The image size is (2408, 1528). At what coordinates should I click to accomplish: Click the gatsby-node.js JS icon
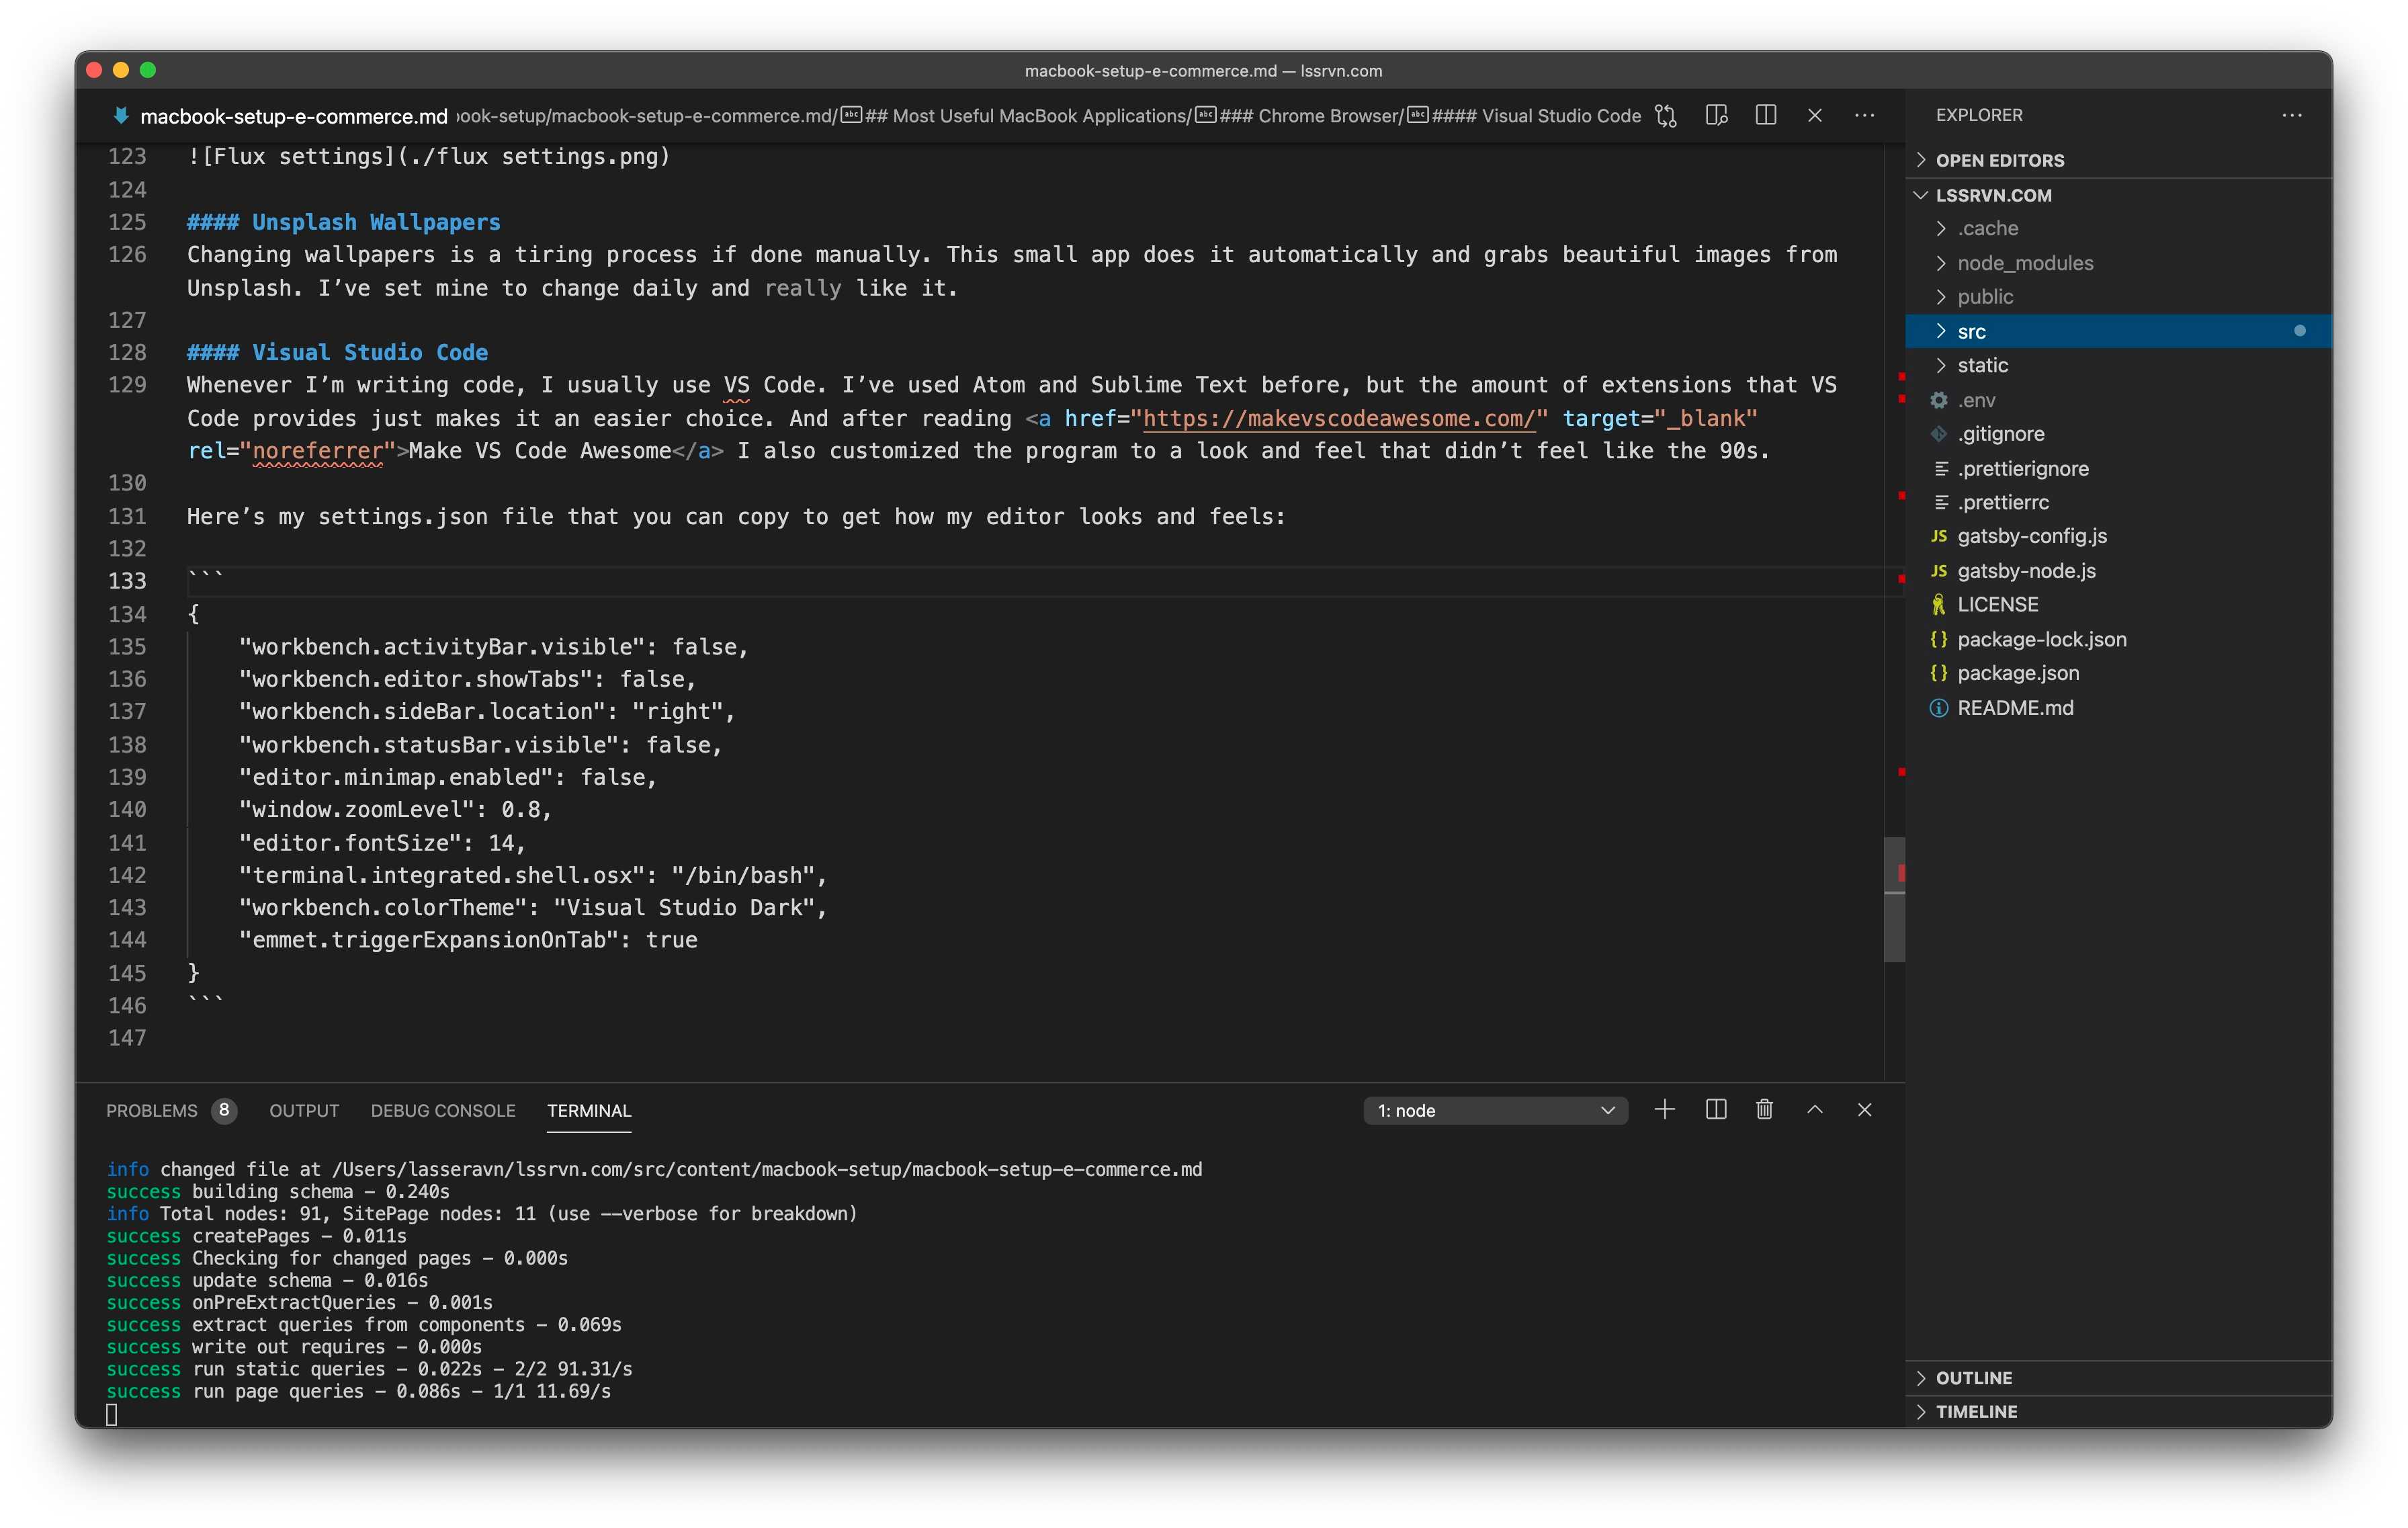(x=1939, y=571)
